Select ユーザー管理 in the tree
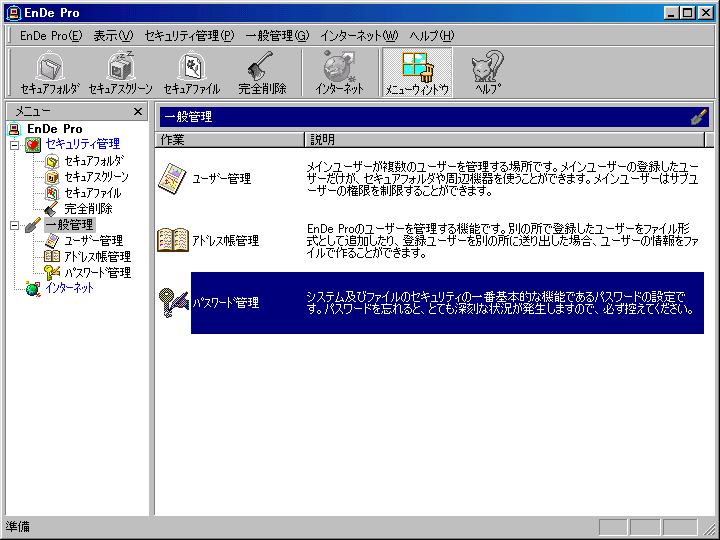The width and height of the screenshot is (720, 540). 93,241
